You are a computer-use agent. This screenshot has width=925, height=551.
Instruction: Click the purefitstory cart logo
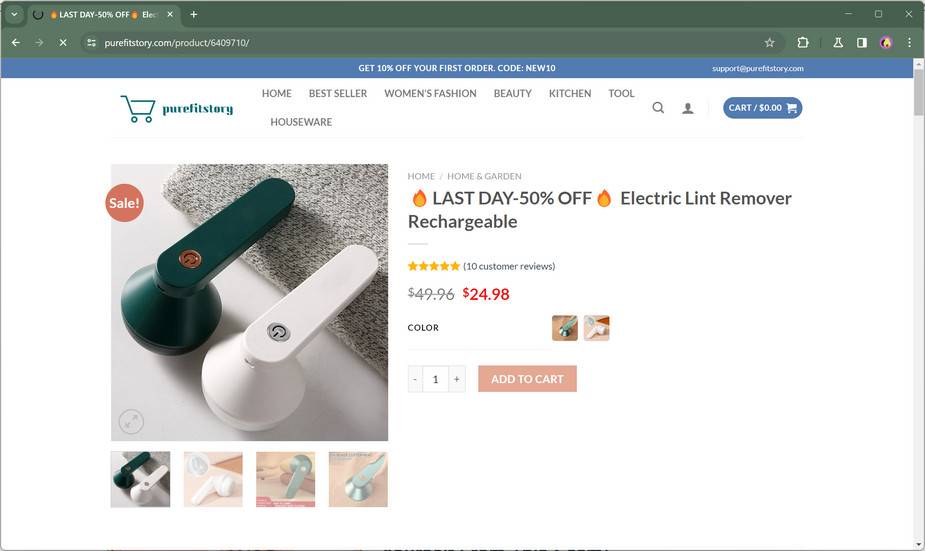point(177,108)
